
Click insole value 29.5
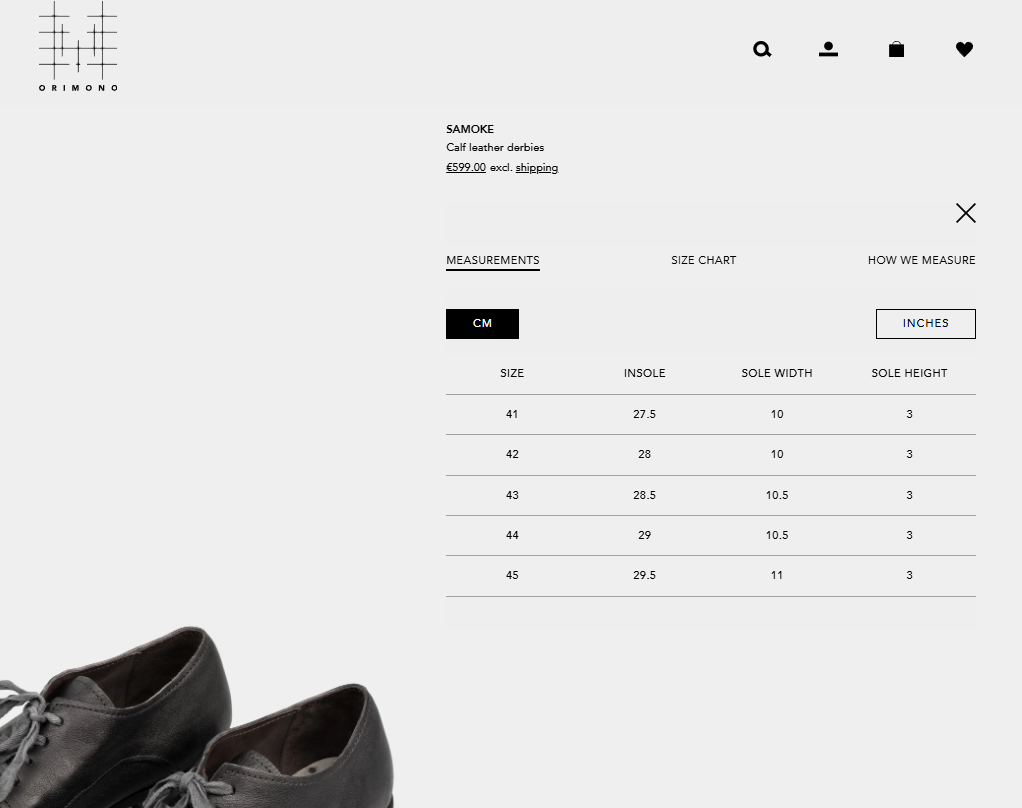click(644, 575)
